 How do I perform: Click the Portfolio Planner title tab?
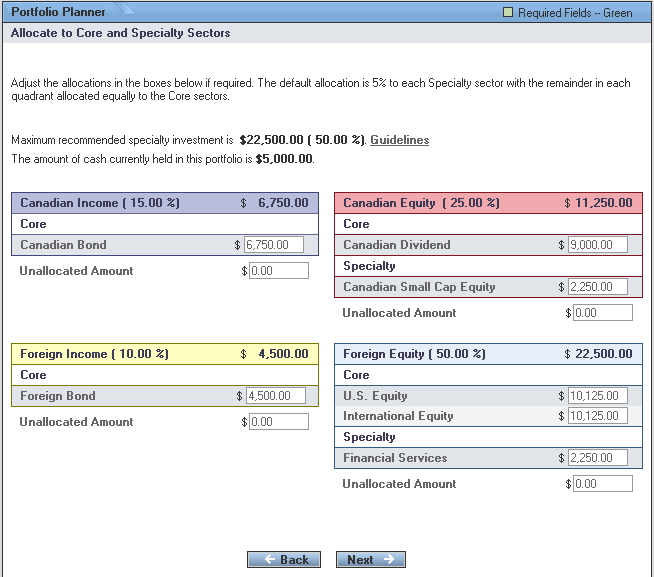coord(57,12)
